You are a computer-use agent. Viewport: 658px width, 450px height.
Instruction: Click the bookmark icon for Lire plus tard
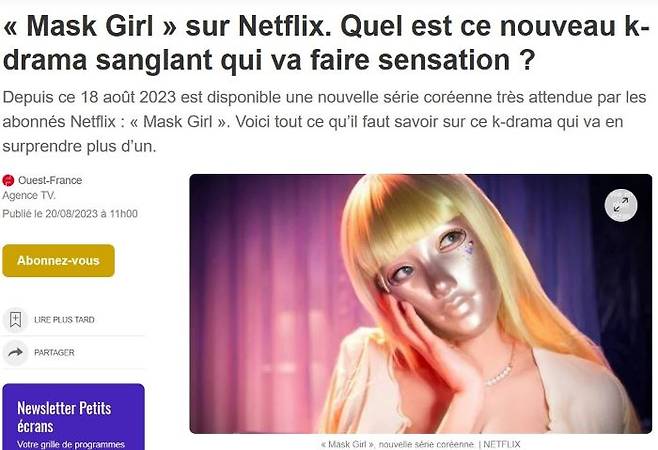[16, 319]
